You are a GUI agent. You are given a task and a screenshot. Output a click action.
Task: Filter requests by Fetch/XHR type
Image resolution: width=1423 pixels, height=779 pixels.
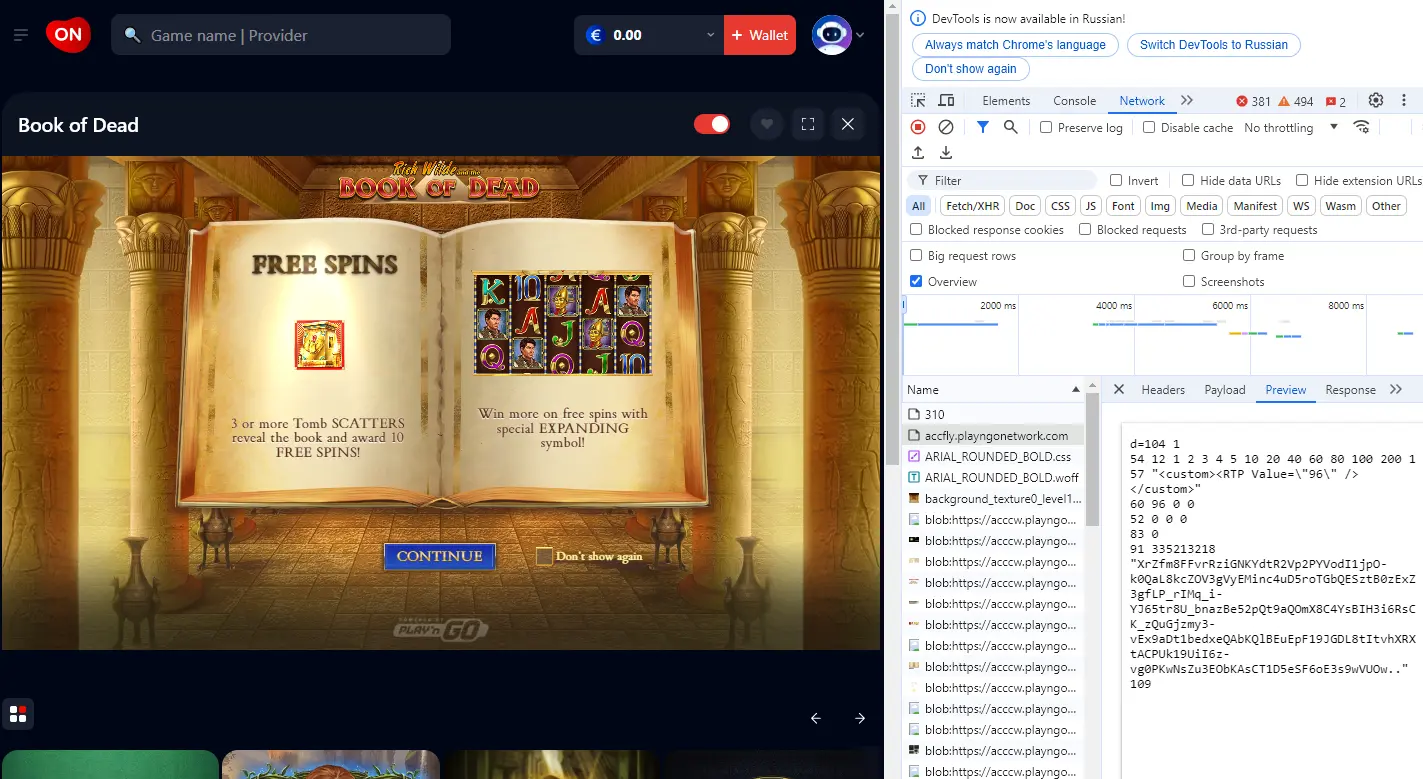point(973,206)
